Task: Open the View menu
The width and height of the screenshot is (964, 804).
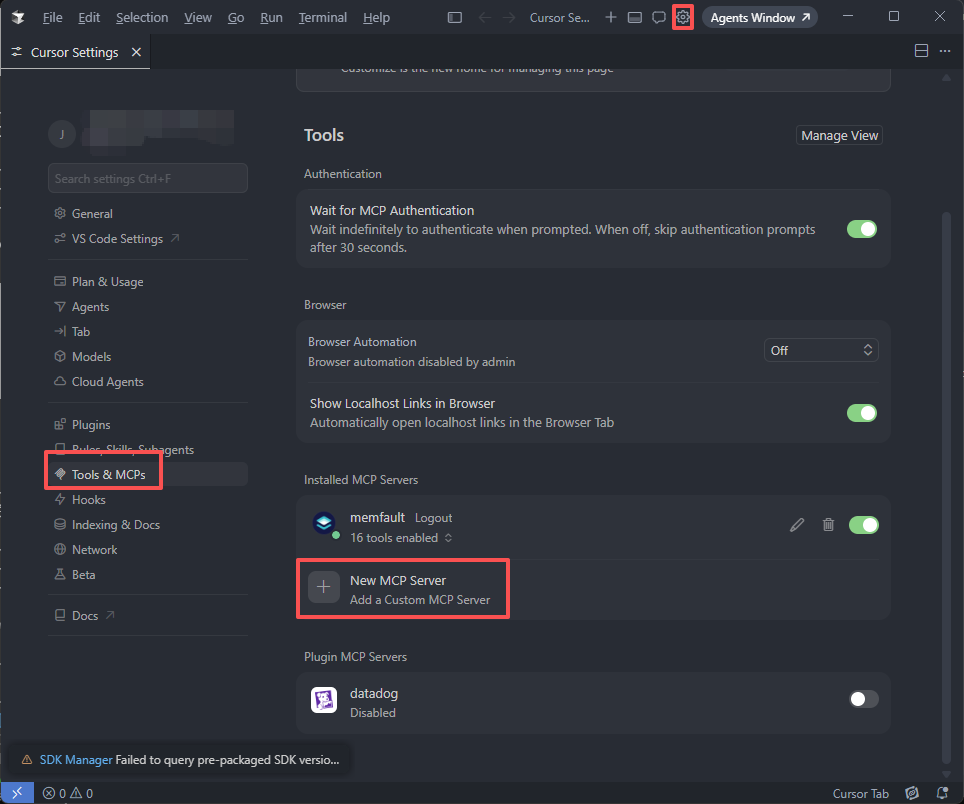Action: 198,17
